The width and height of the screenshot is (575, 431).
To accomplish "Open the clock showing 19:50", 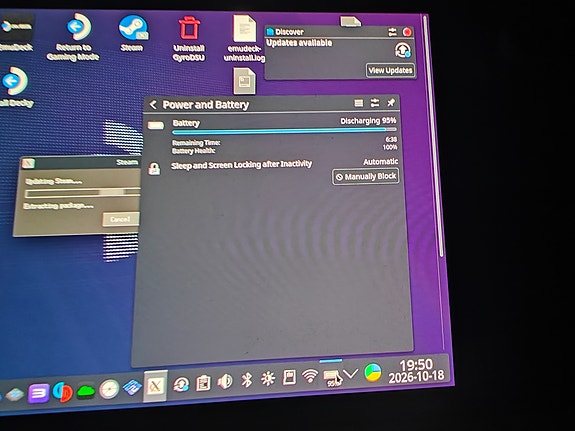I will [x=416, y=370].
